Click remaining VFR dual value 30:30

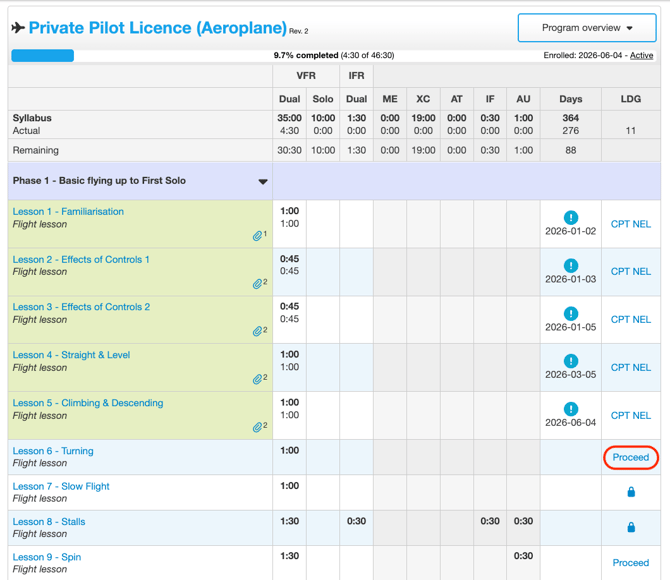point(289,150)
